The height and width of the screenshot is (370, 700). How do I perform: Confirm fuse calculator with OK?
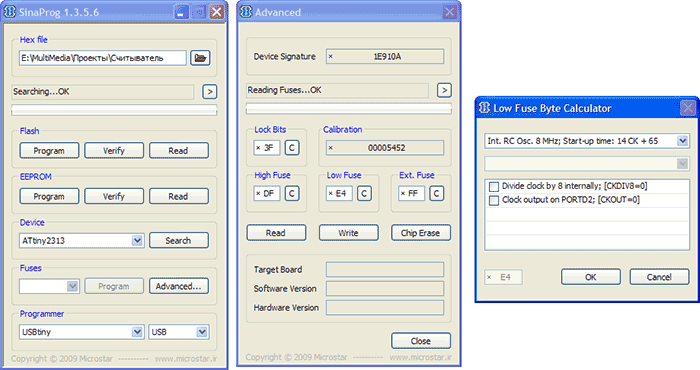tap(591, 277)
